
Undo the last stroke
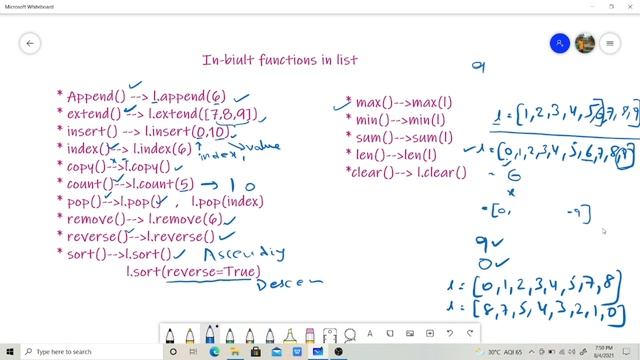coord(450,333)
